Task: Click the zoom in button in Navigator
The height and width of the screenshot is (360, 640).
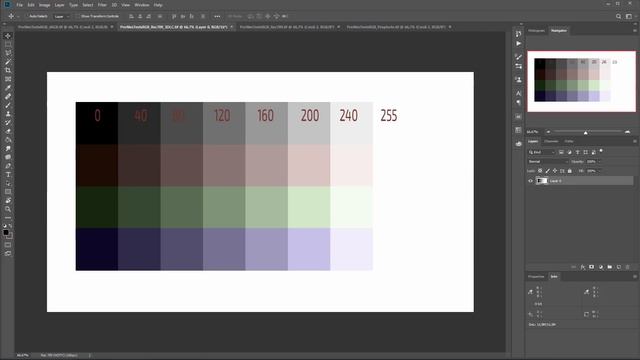Action: click(x=627, y=132)
